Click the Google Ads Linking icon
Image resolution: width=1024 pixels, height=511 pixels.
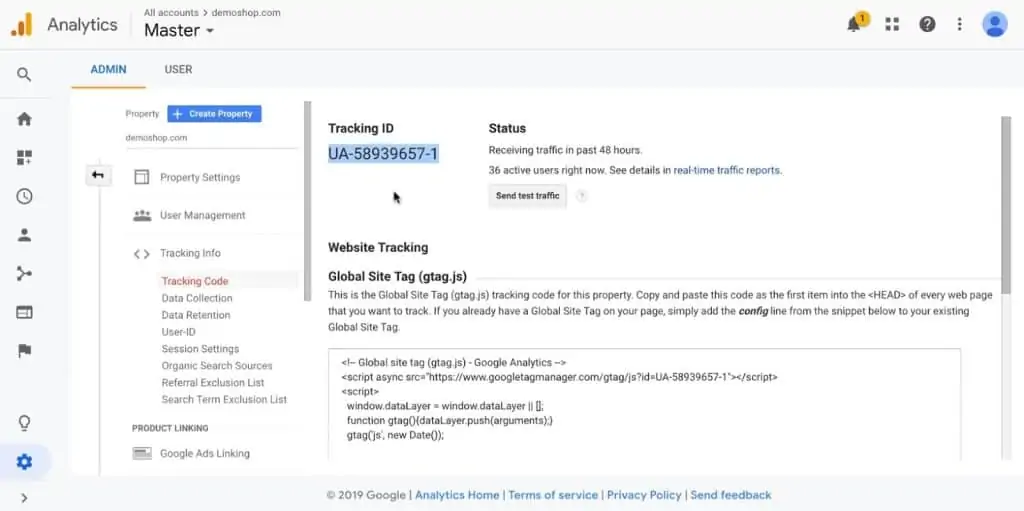[x=142, y=453]
